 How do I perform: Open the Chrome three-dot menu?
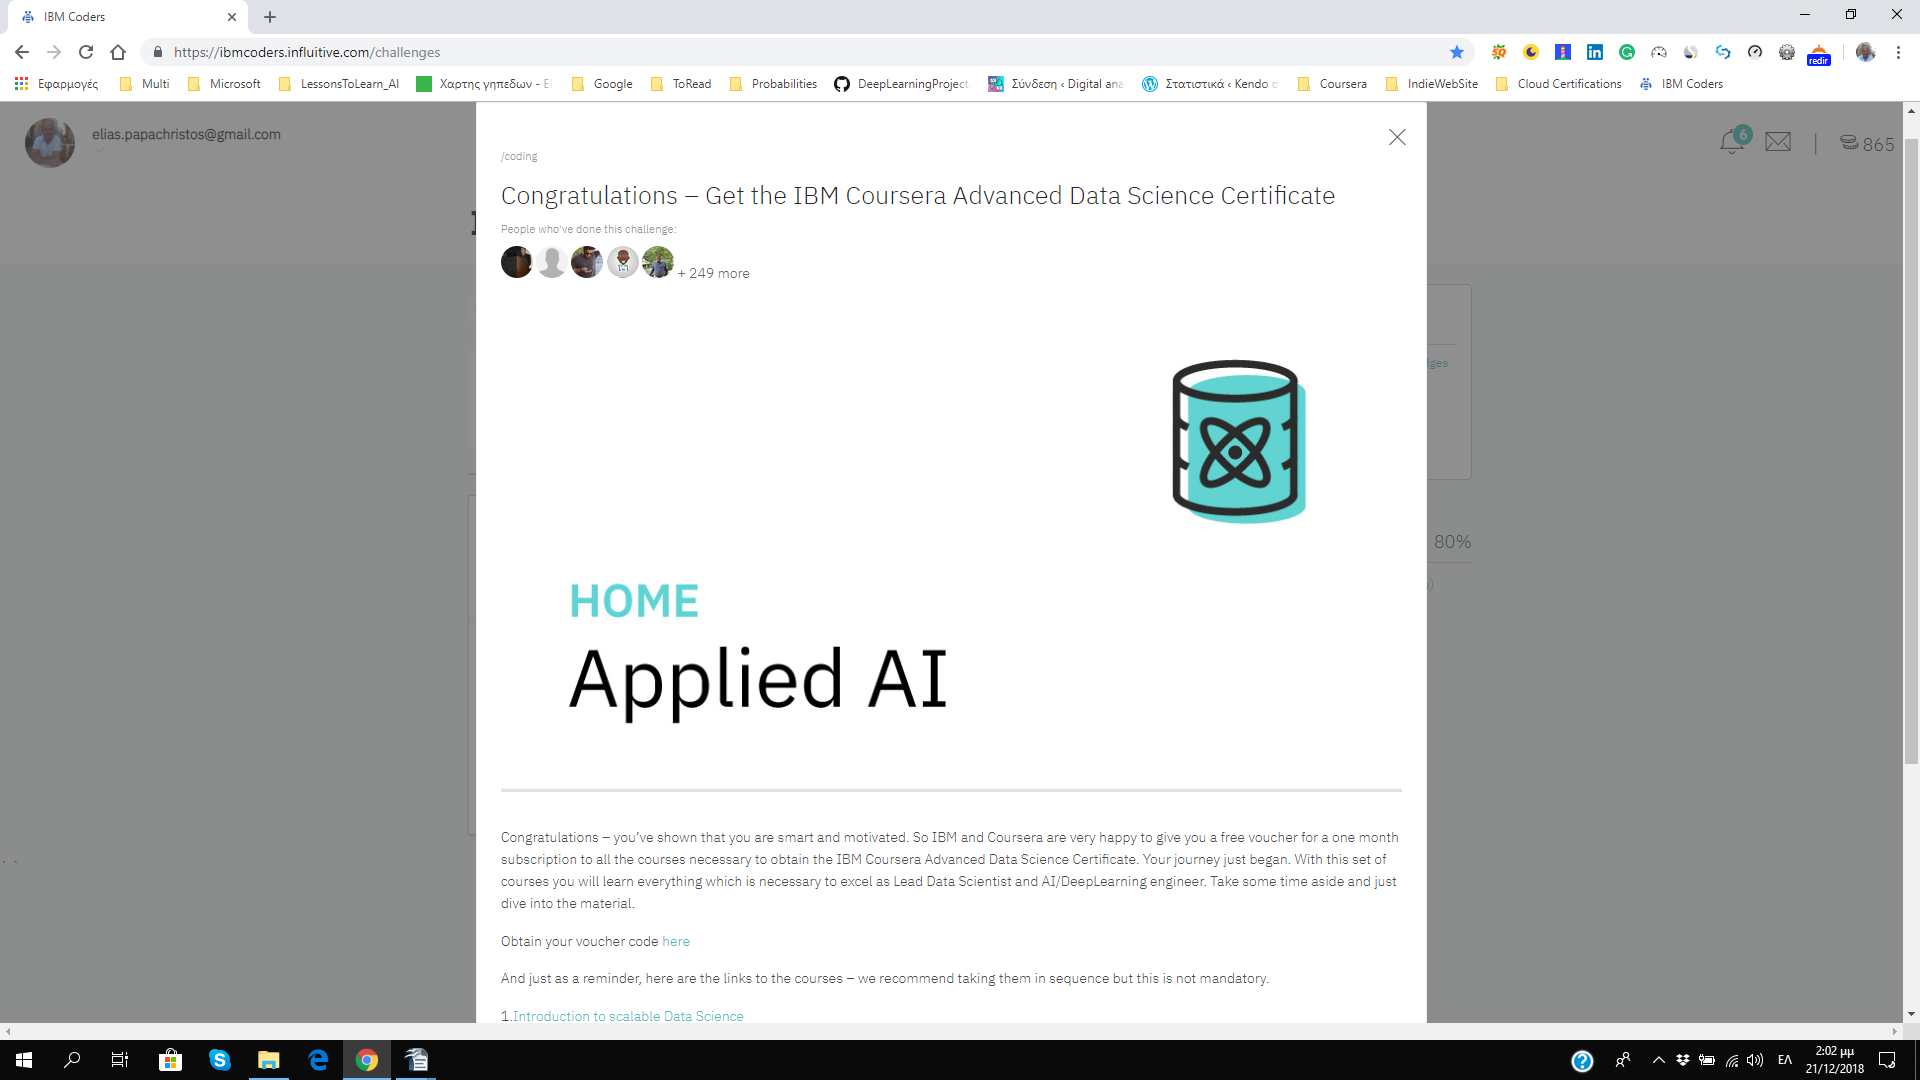[x=1900, y=52]
